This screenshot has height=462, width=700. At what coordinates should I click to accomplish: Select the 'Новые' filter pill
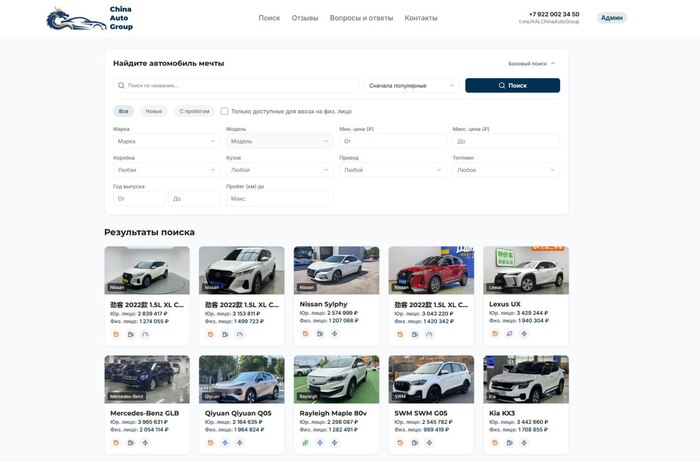point(154,111)
